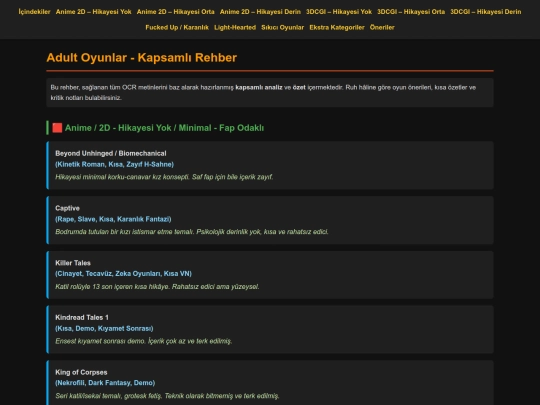
Task: Go to Öneriler section
Action: [382, 28]
